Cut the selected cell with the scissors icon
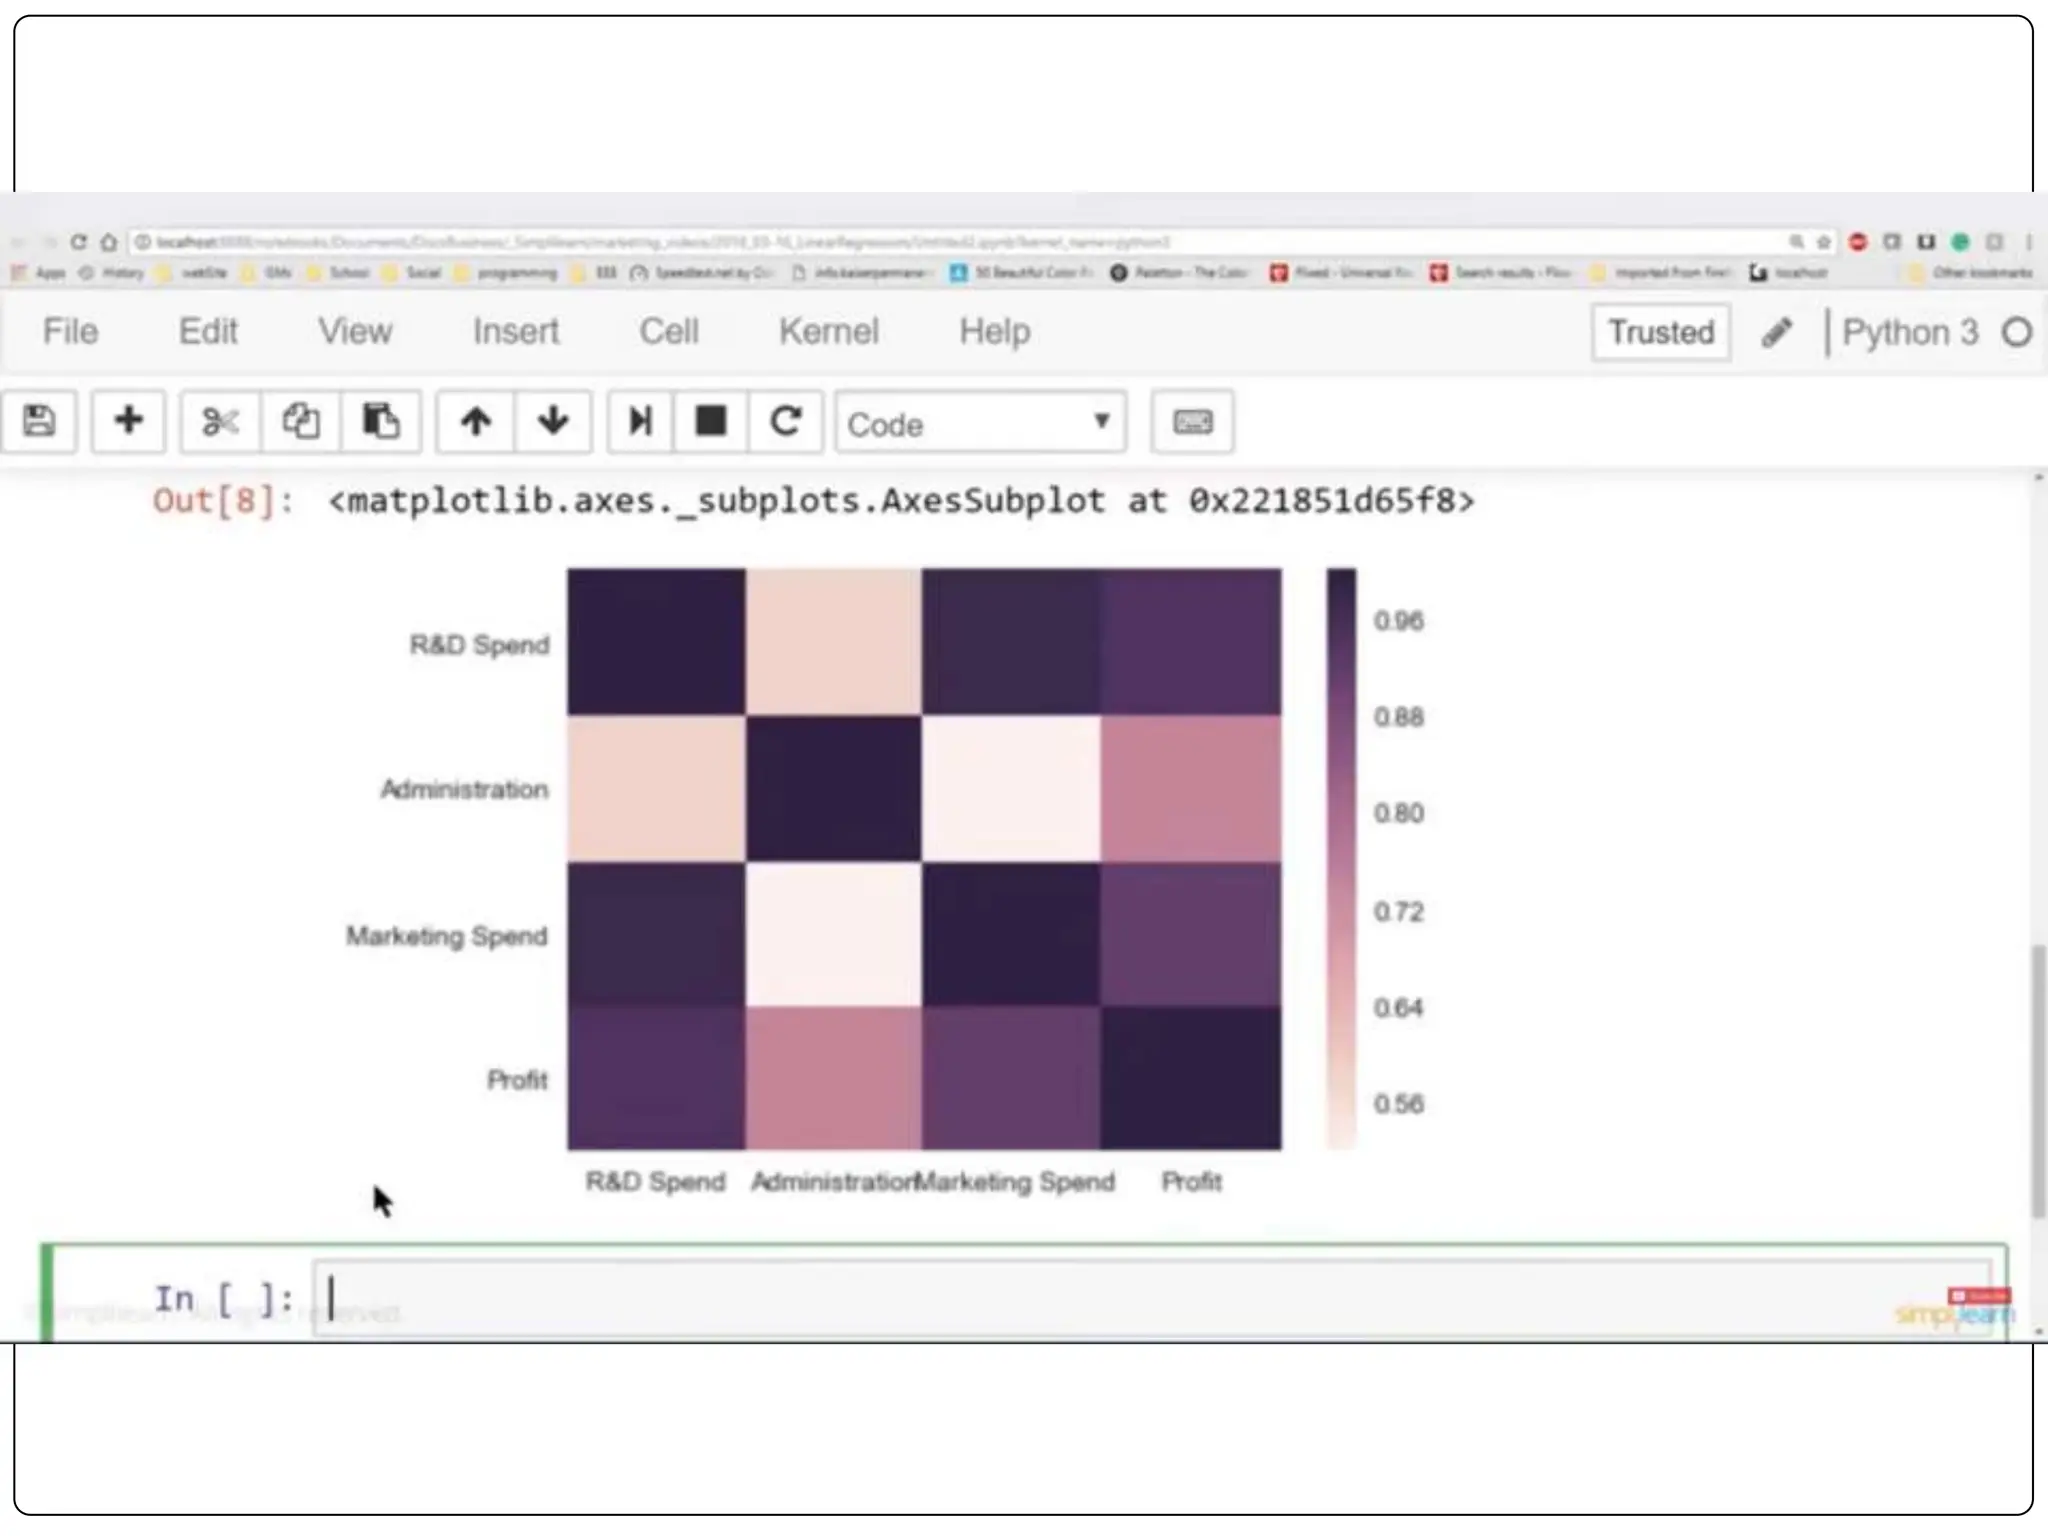Screen dimensions: 2048x1536 pyautogui.click(x=220, y=422)
